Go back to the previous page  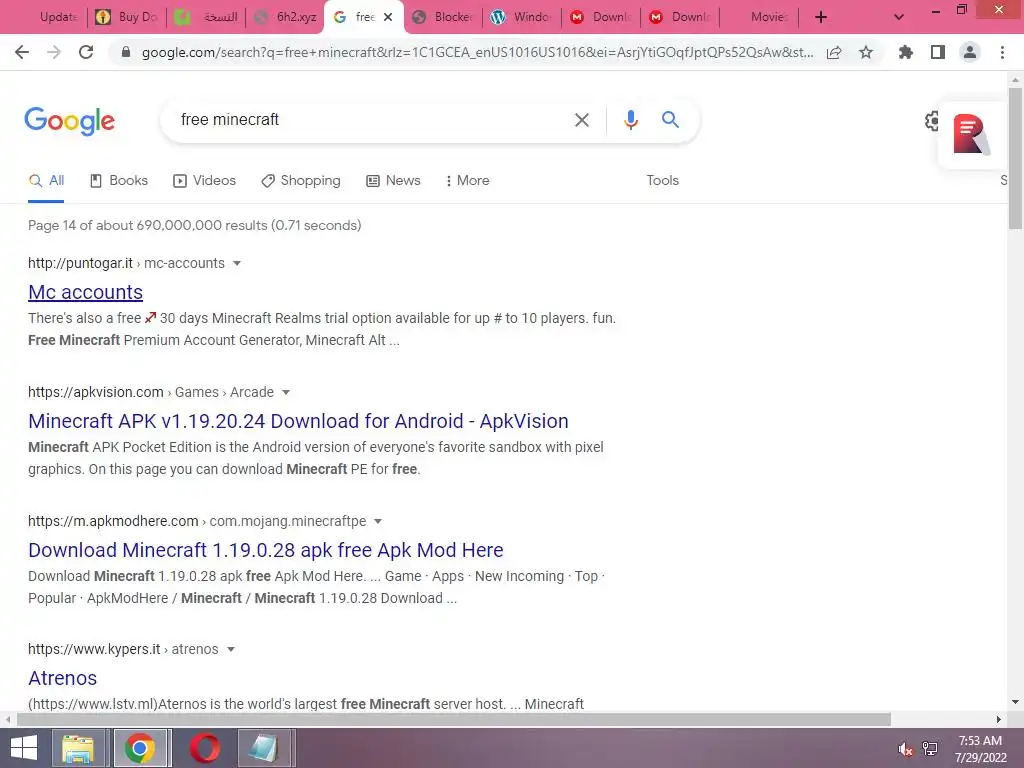[22, 52]
